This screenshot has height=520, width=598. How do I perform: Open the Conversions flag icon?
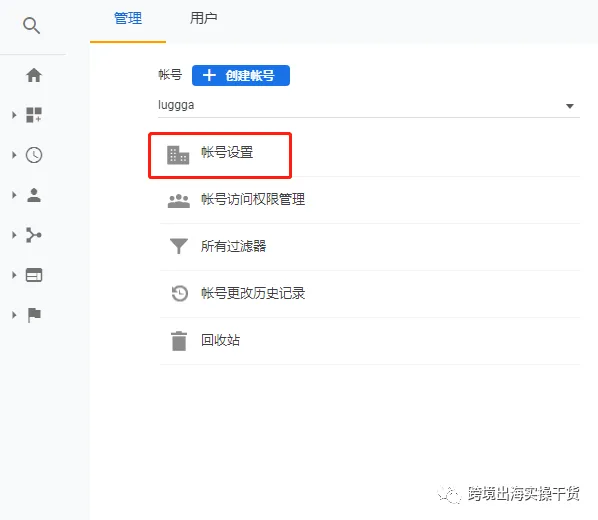pyautogui.click(x=34, y=315)
